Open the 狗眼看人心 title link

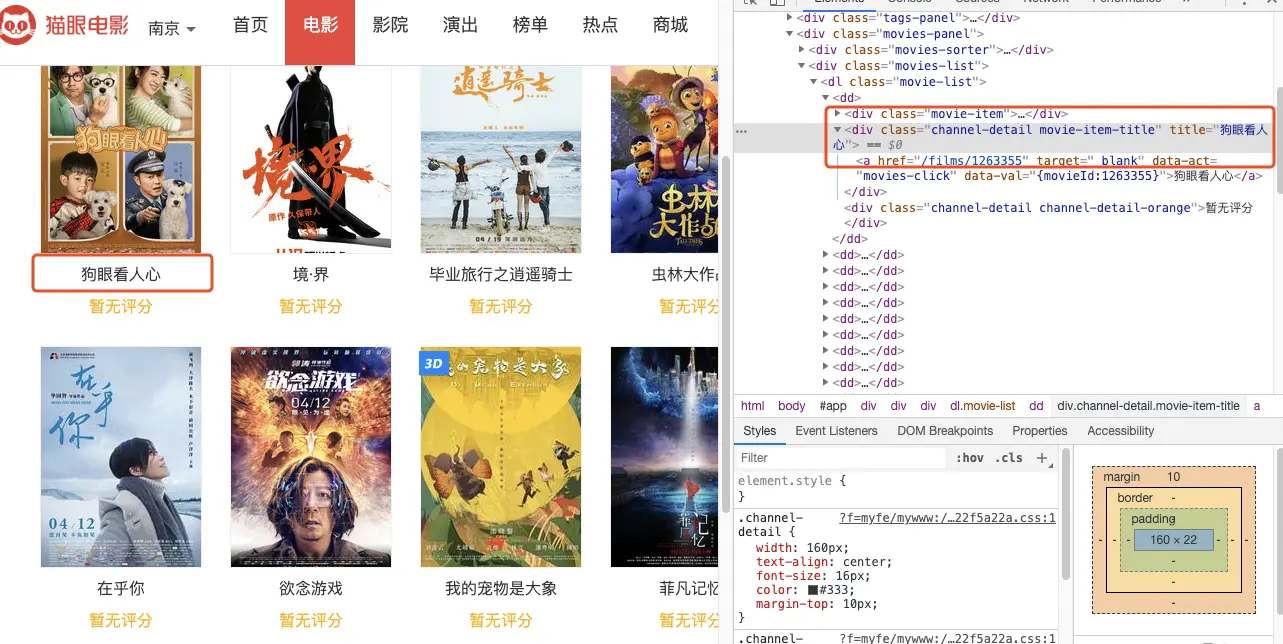point(121,274)
